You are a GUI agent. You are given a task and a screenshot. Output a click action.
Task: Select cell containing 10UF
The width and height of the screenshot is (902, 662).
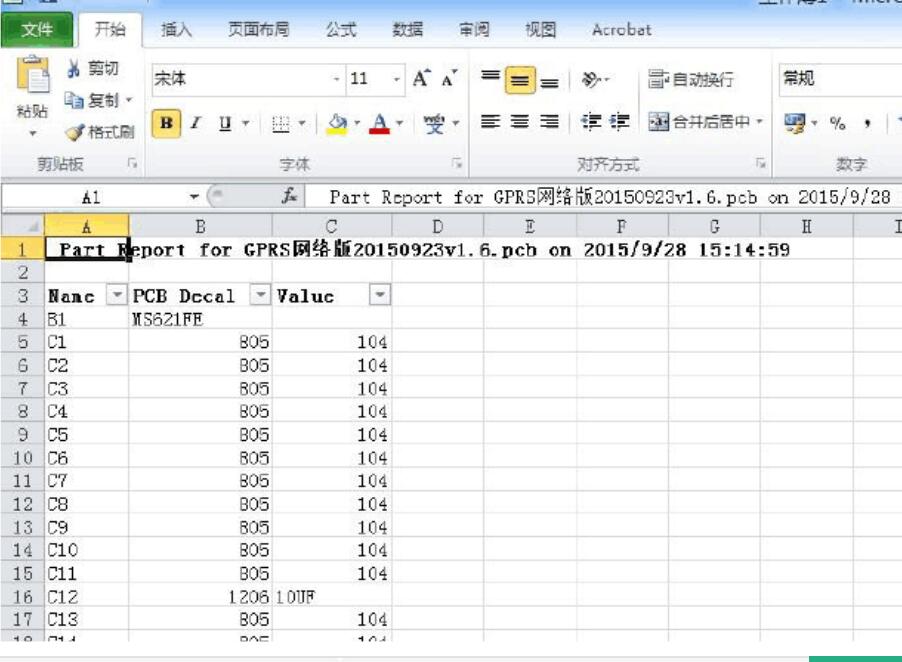tap(332, 596)
